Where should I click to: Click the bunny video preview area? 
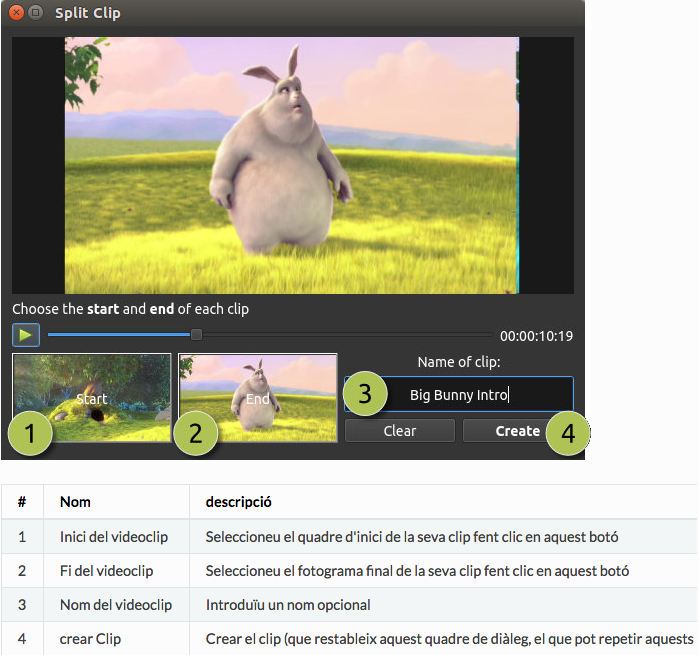pyautogui.click(x=291, y=163)
